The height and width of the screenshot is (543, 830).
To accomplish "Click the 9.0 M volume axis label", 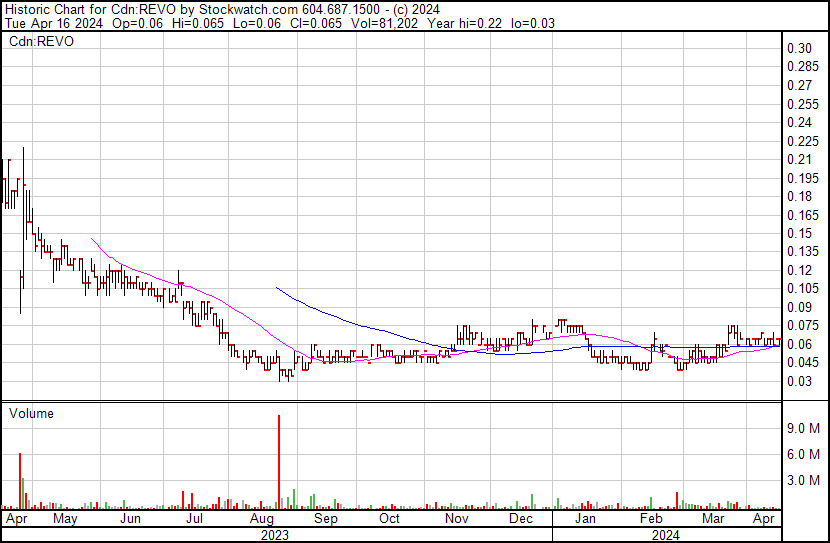I will (803, 428).
